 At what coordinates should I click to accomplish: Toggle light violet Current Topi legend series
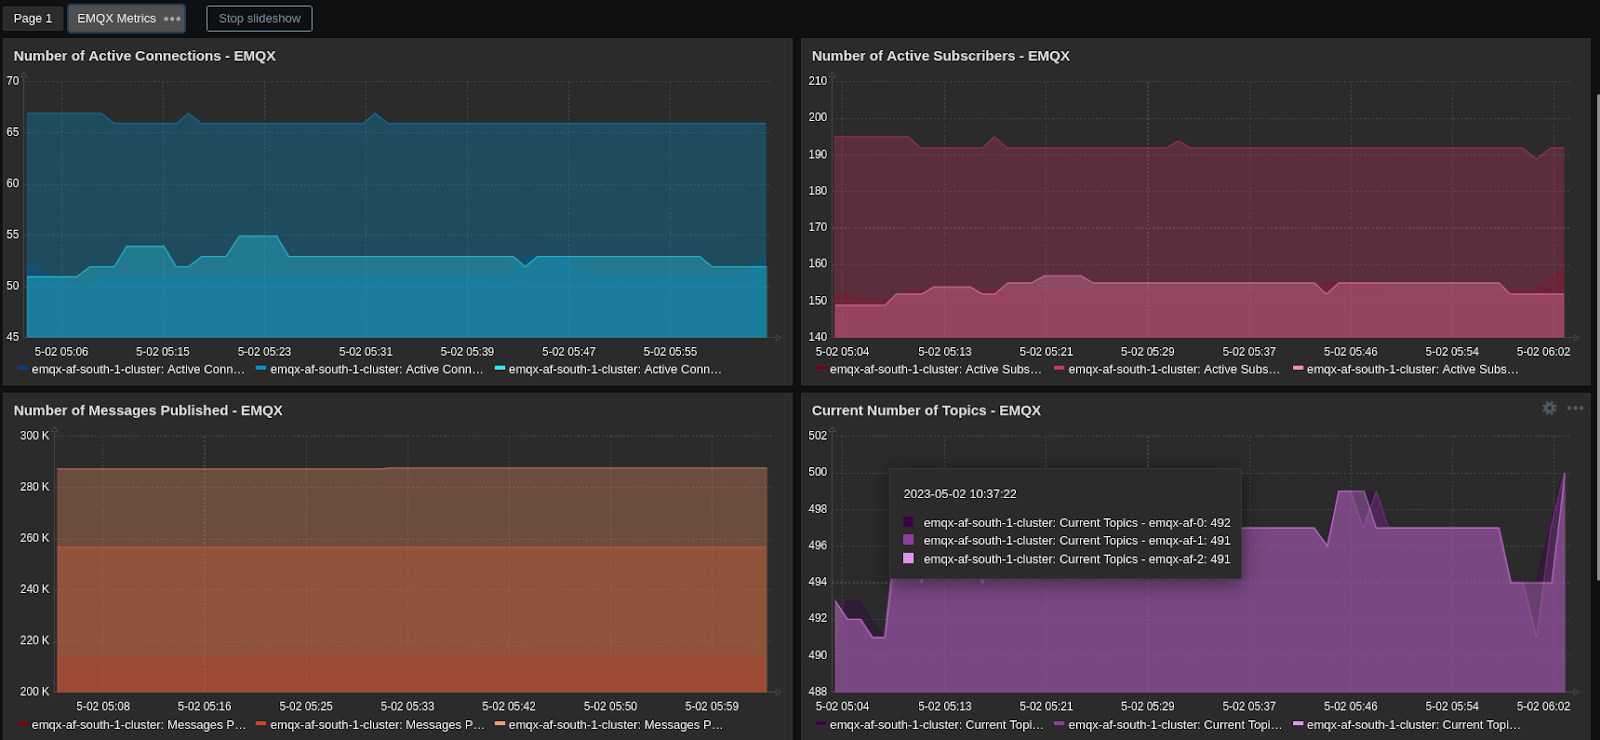click(1407, 724)
